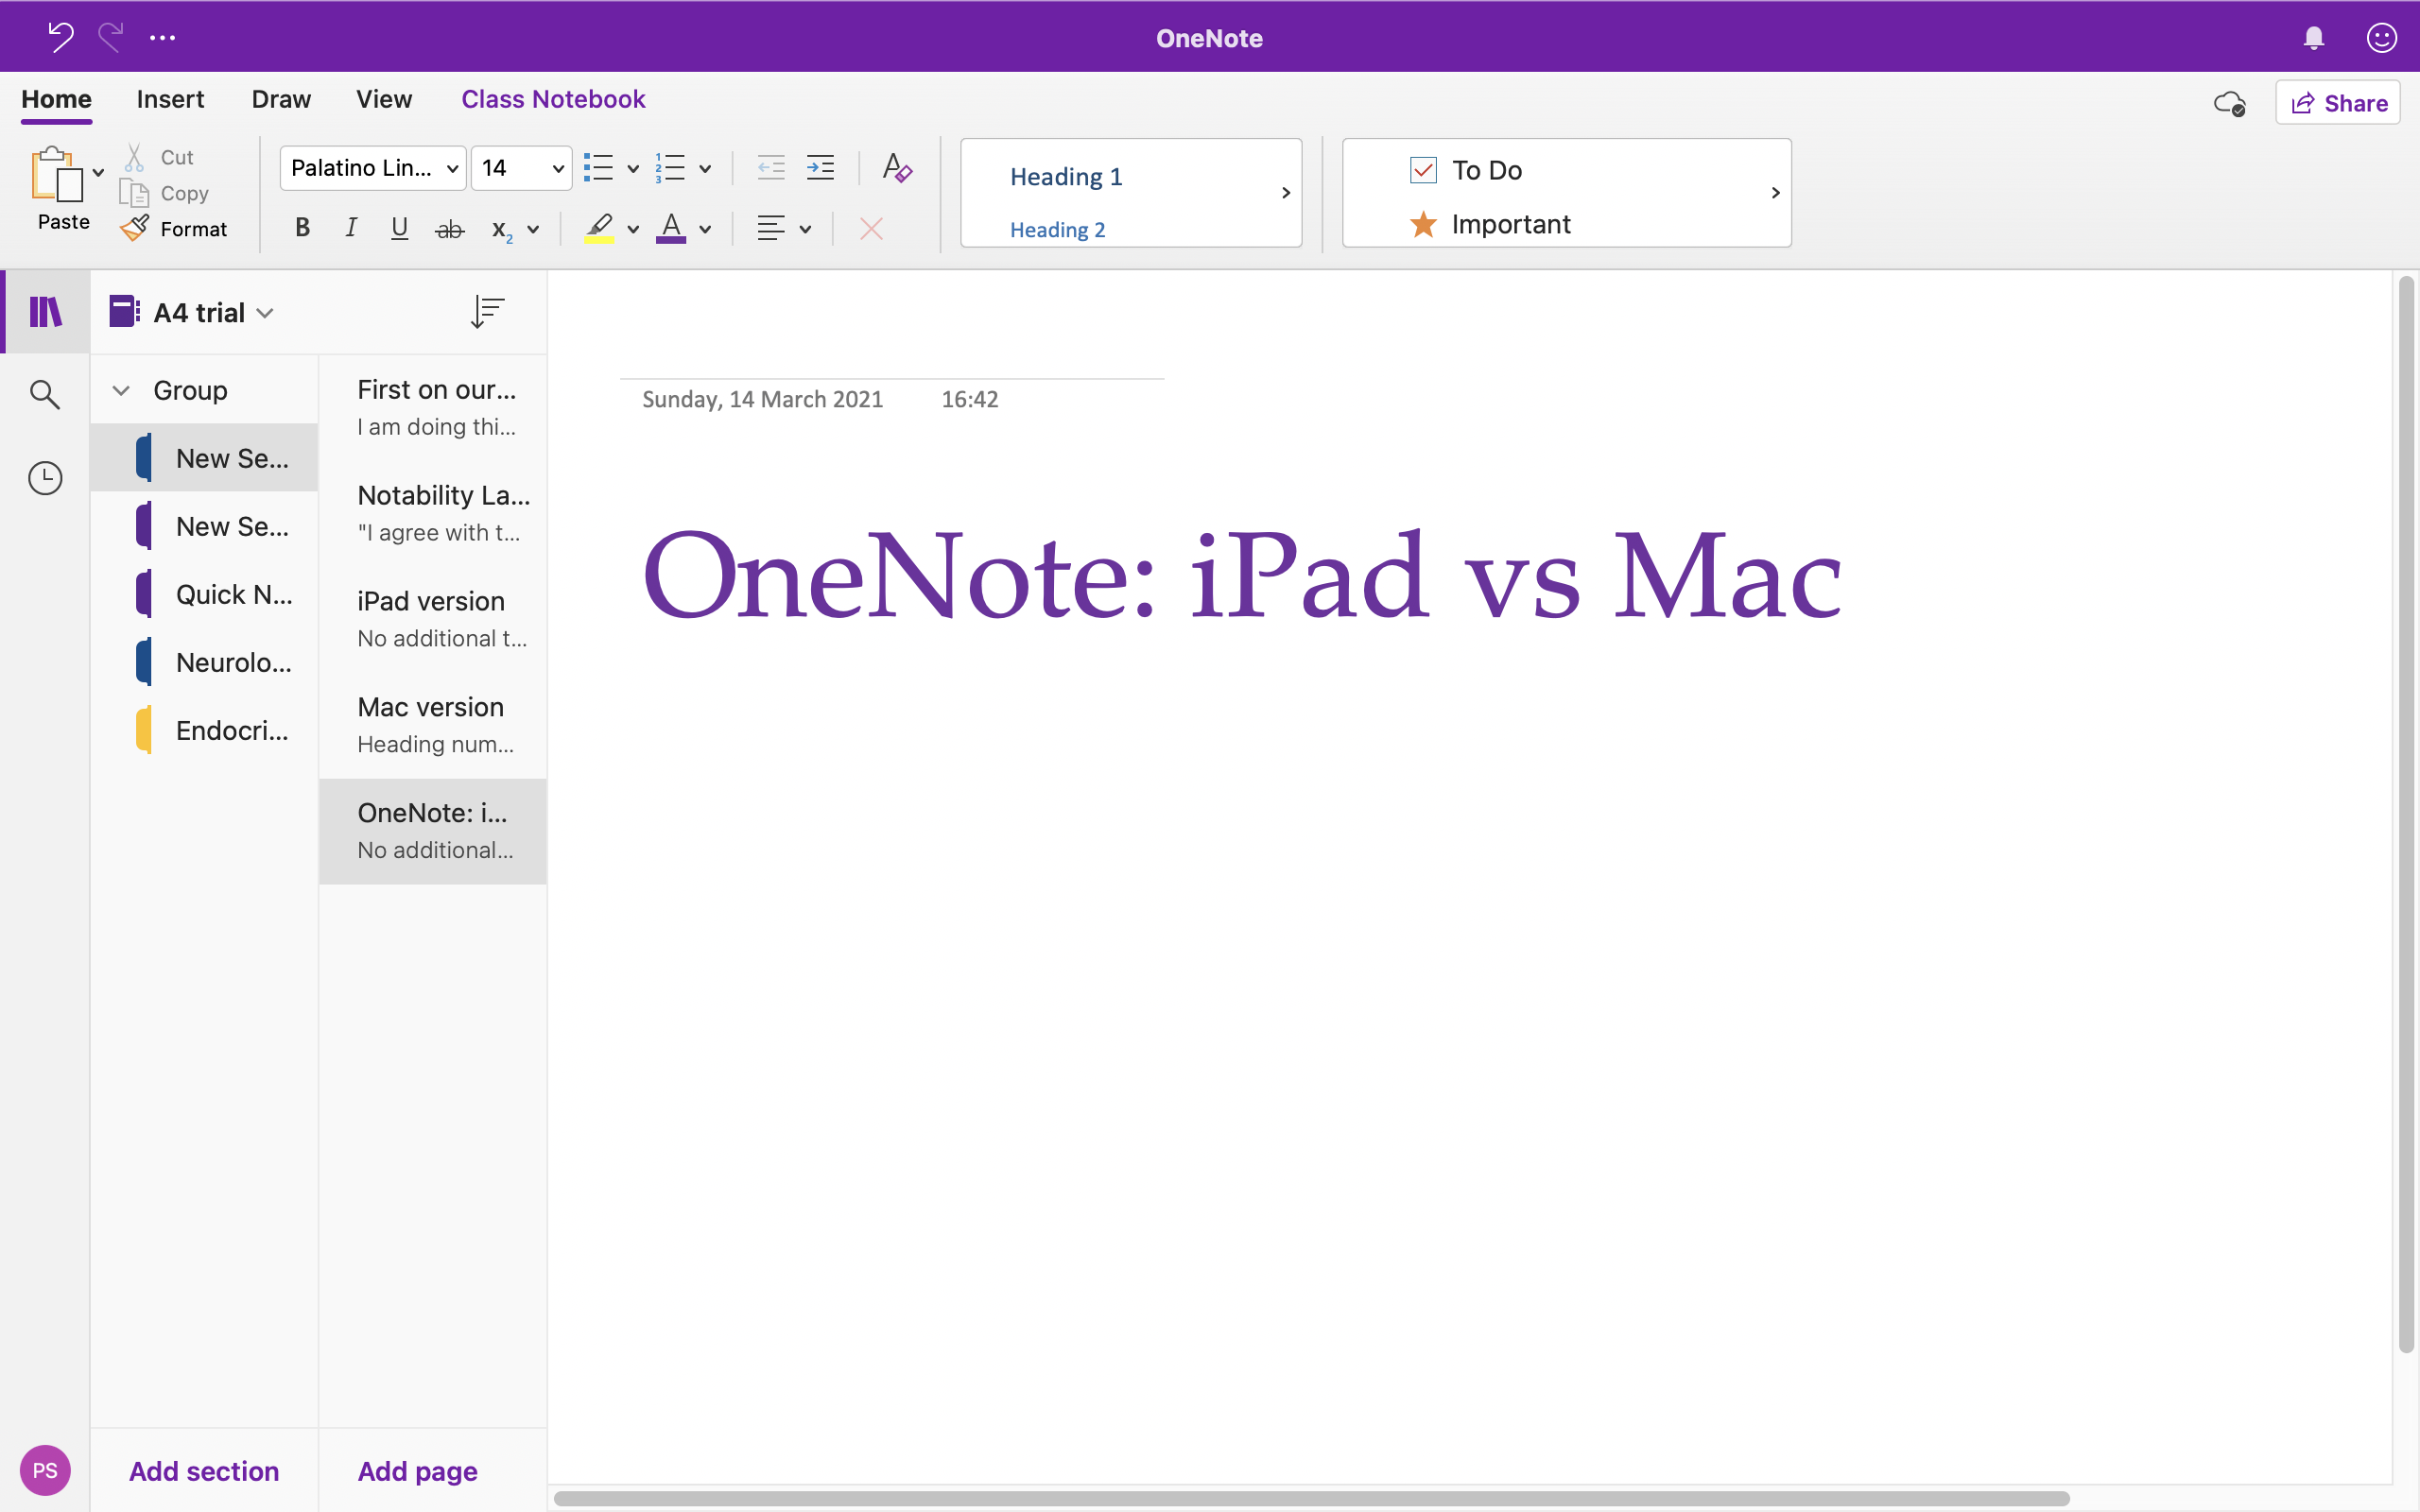The height and width of the screenshot is (1512, 2420).
Task: Click Add section
Action: [x=204, y=1471]
